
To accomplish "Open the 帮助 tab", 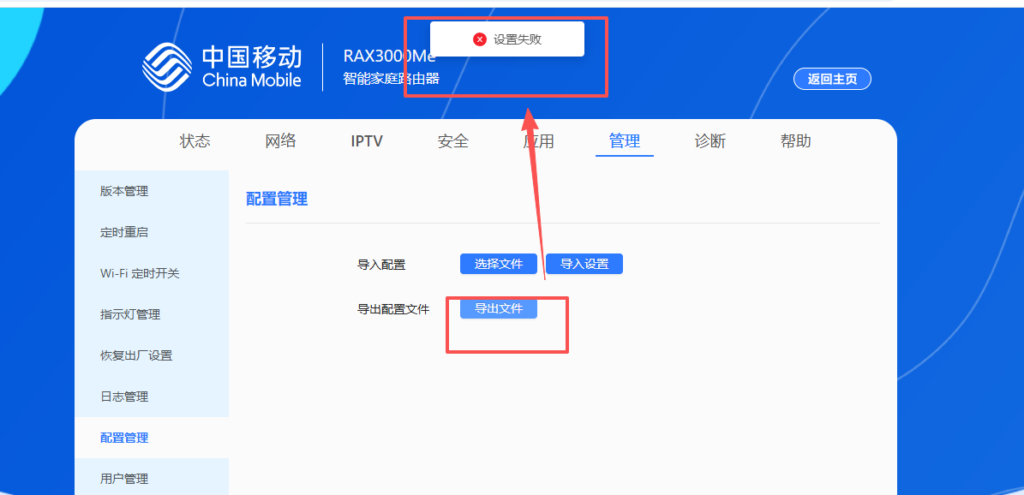I will point(795,141).
